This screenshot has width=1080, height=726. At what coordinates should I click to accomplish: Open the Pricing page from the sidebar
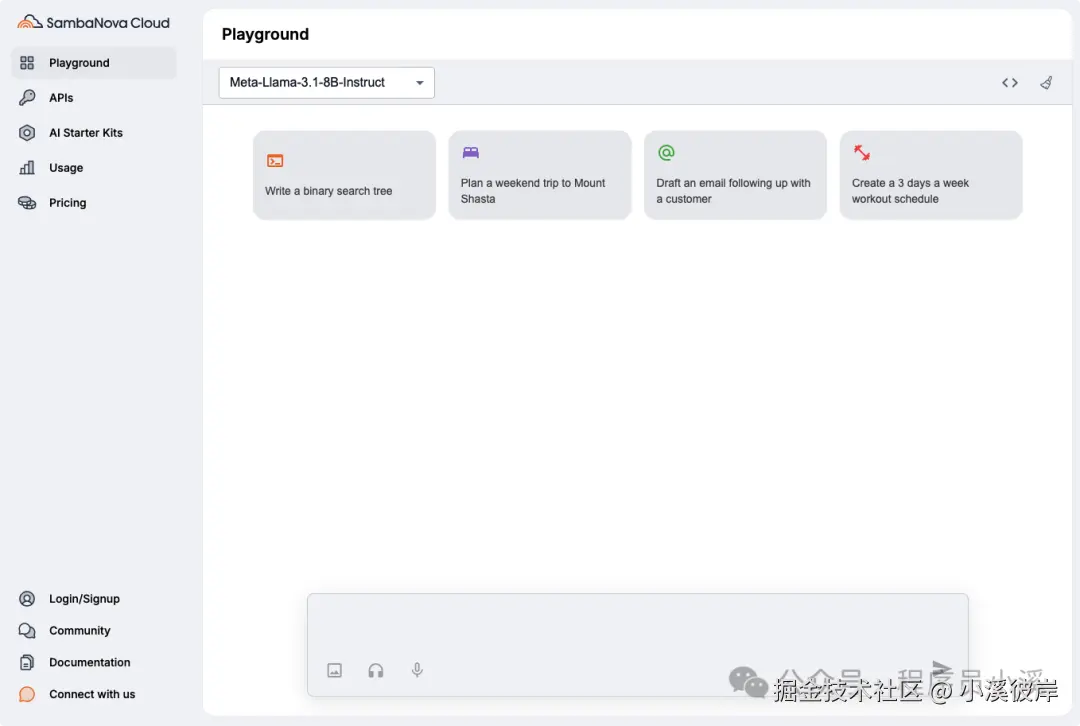67,202
